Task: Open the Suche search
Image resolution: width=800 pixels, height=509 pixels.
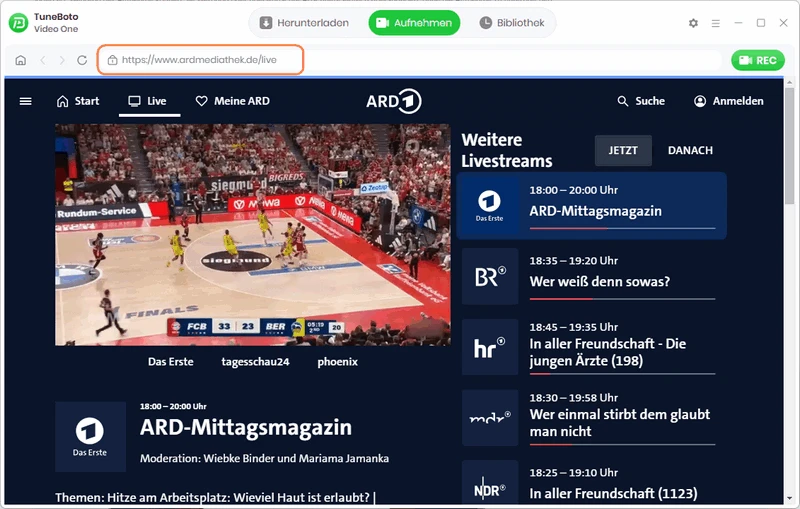Action: pyautogui.click(x=641, y=101)
